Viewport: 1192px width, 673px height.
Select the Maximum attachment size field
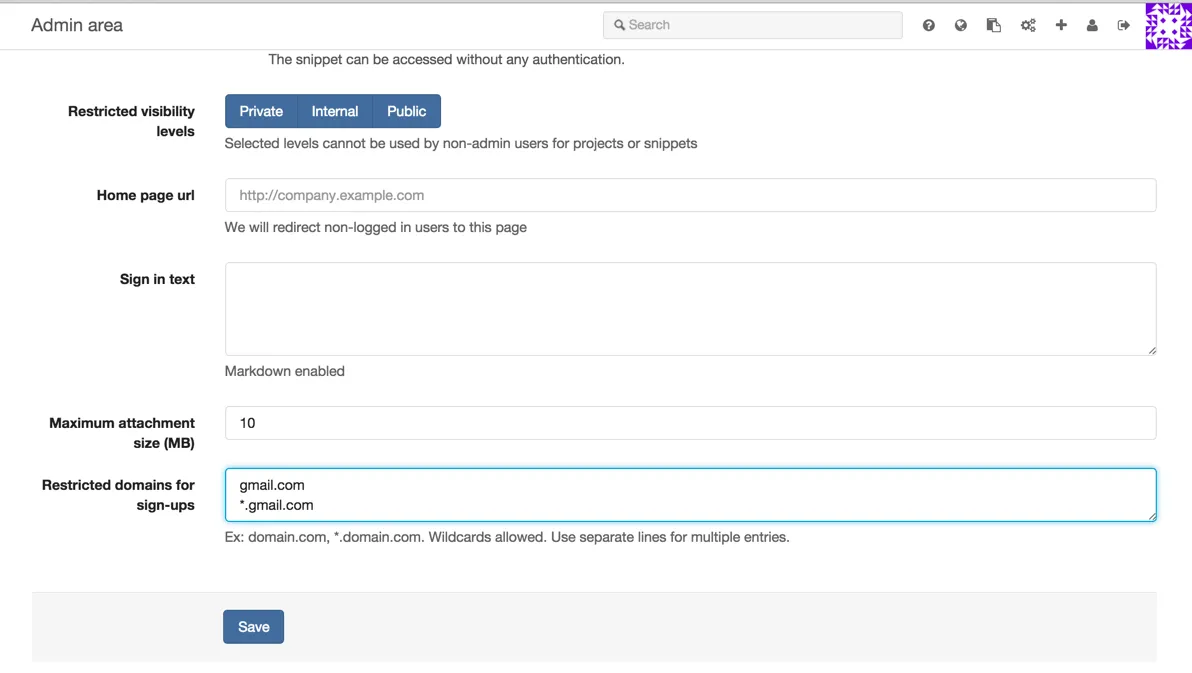(x=690, y=423)
